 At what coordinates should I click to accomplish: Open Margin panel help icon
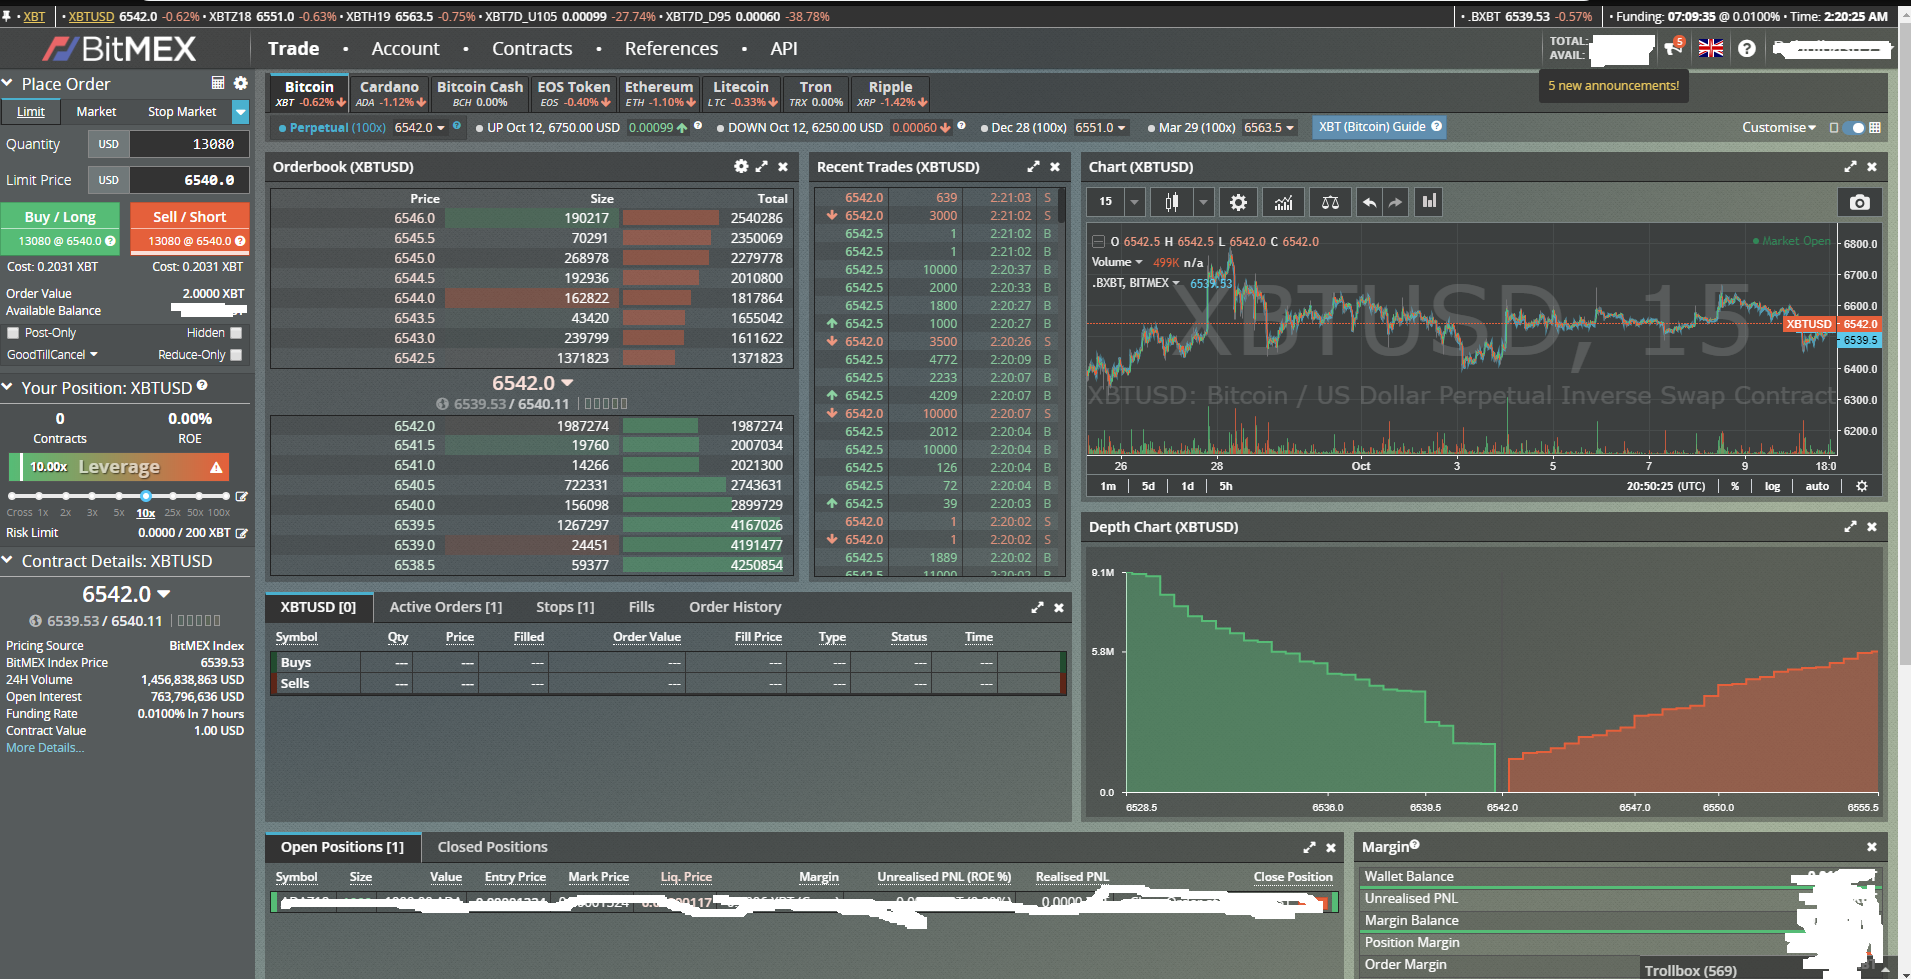click(1415, 845)
